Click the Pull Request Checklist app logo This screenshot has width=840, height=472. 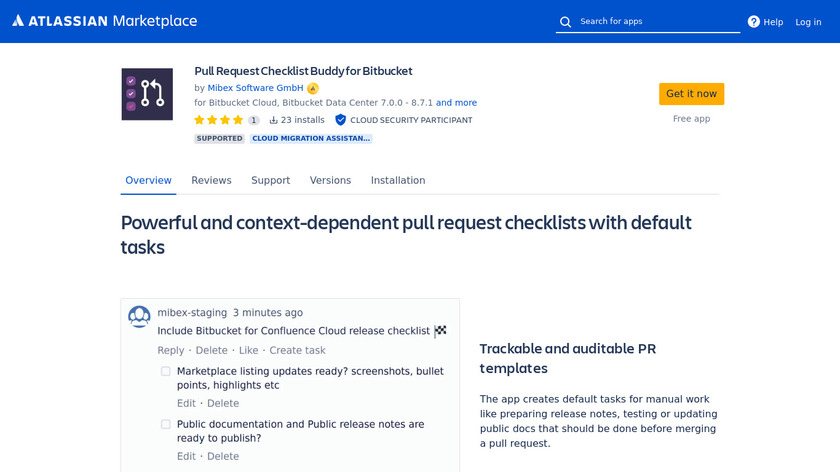click(x=147, y=95)
